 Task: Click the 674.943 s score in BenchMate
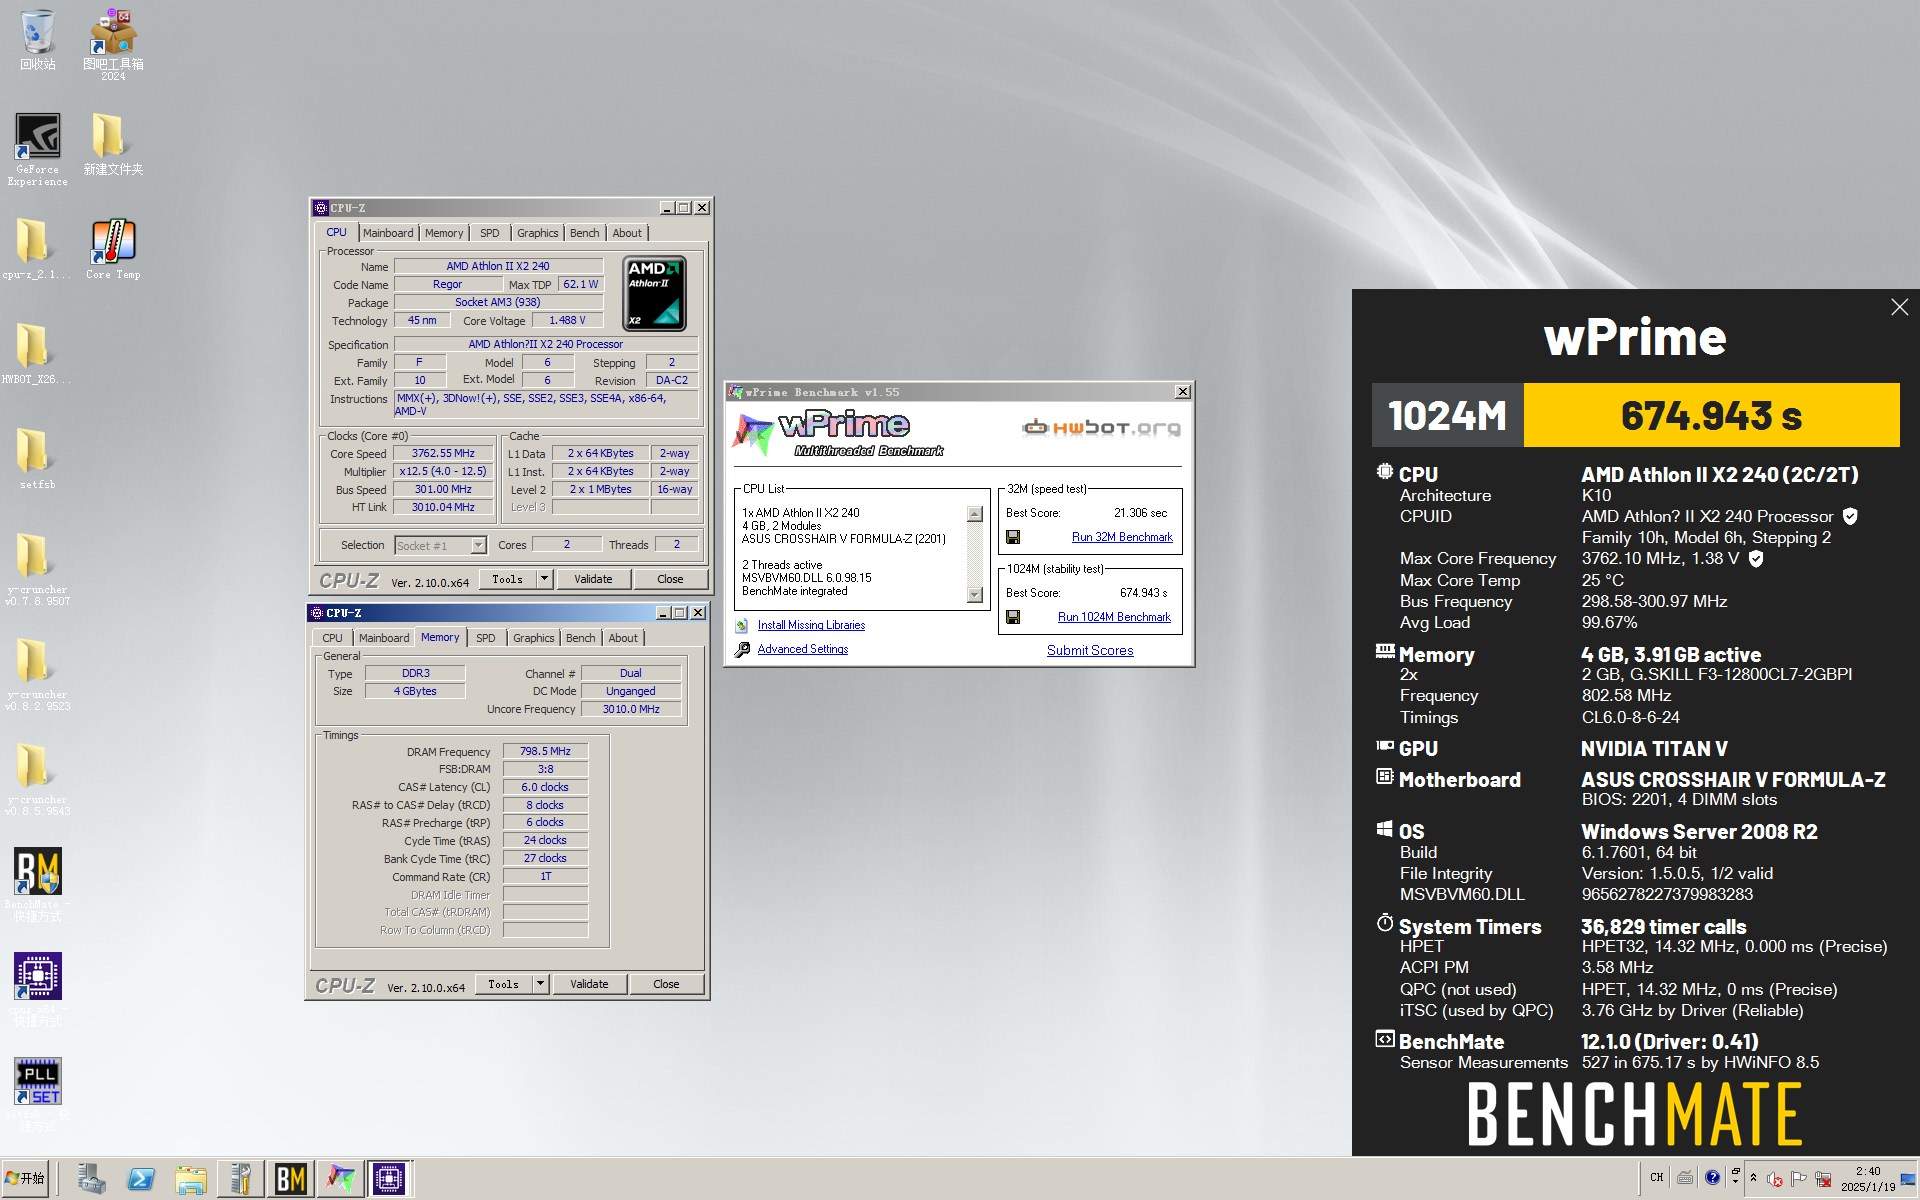coord(1711,415)
